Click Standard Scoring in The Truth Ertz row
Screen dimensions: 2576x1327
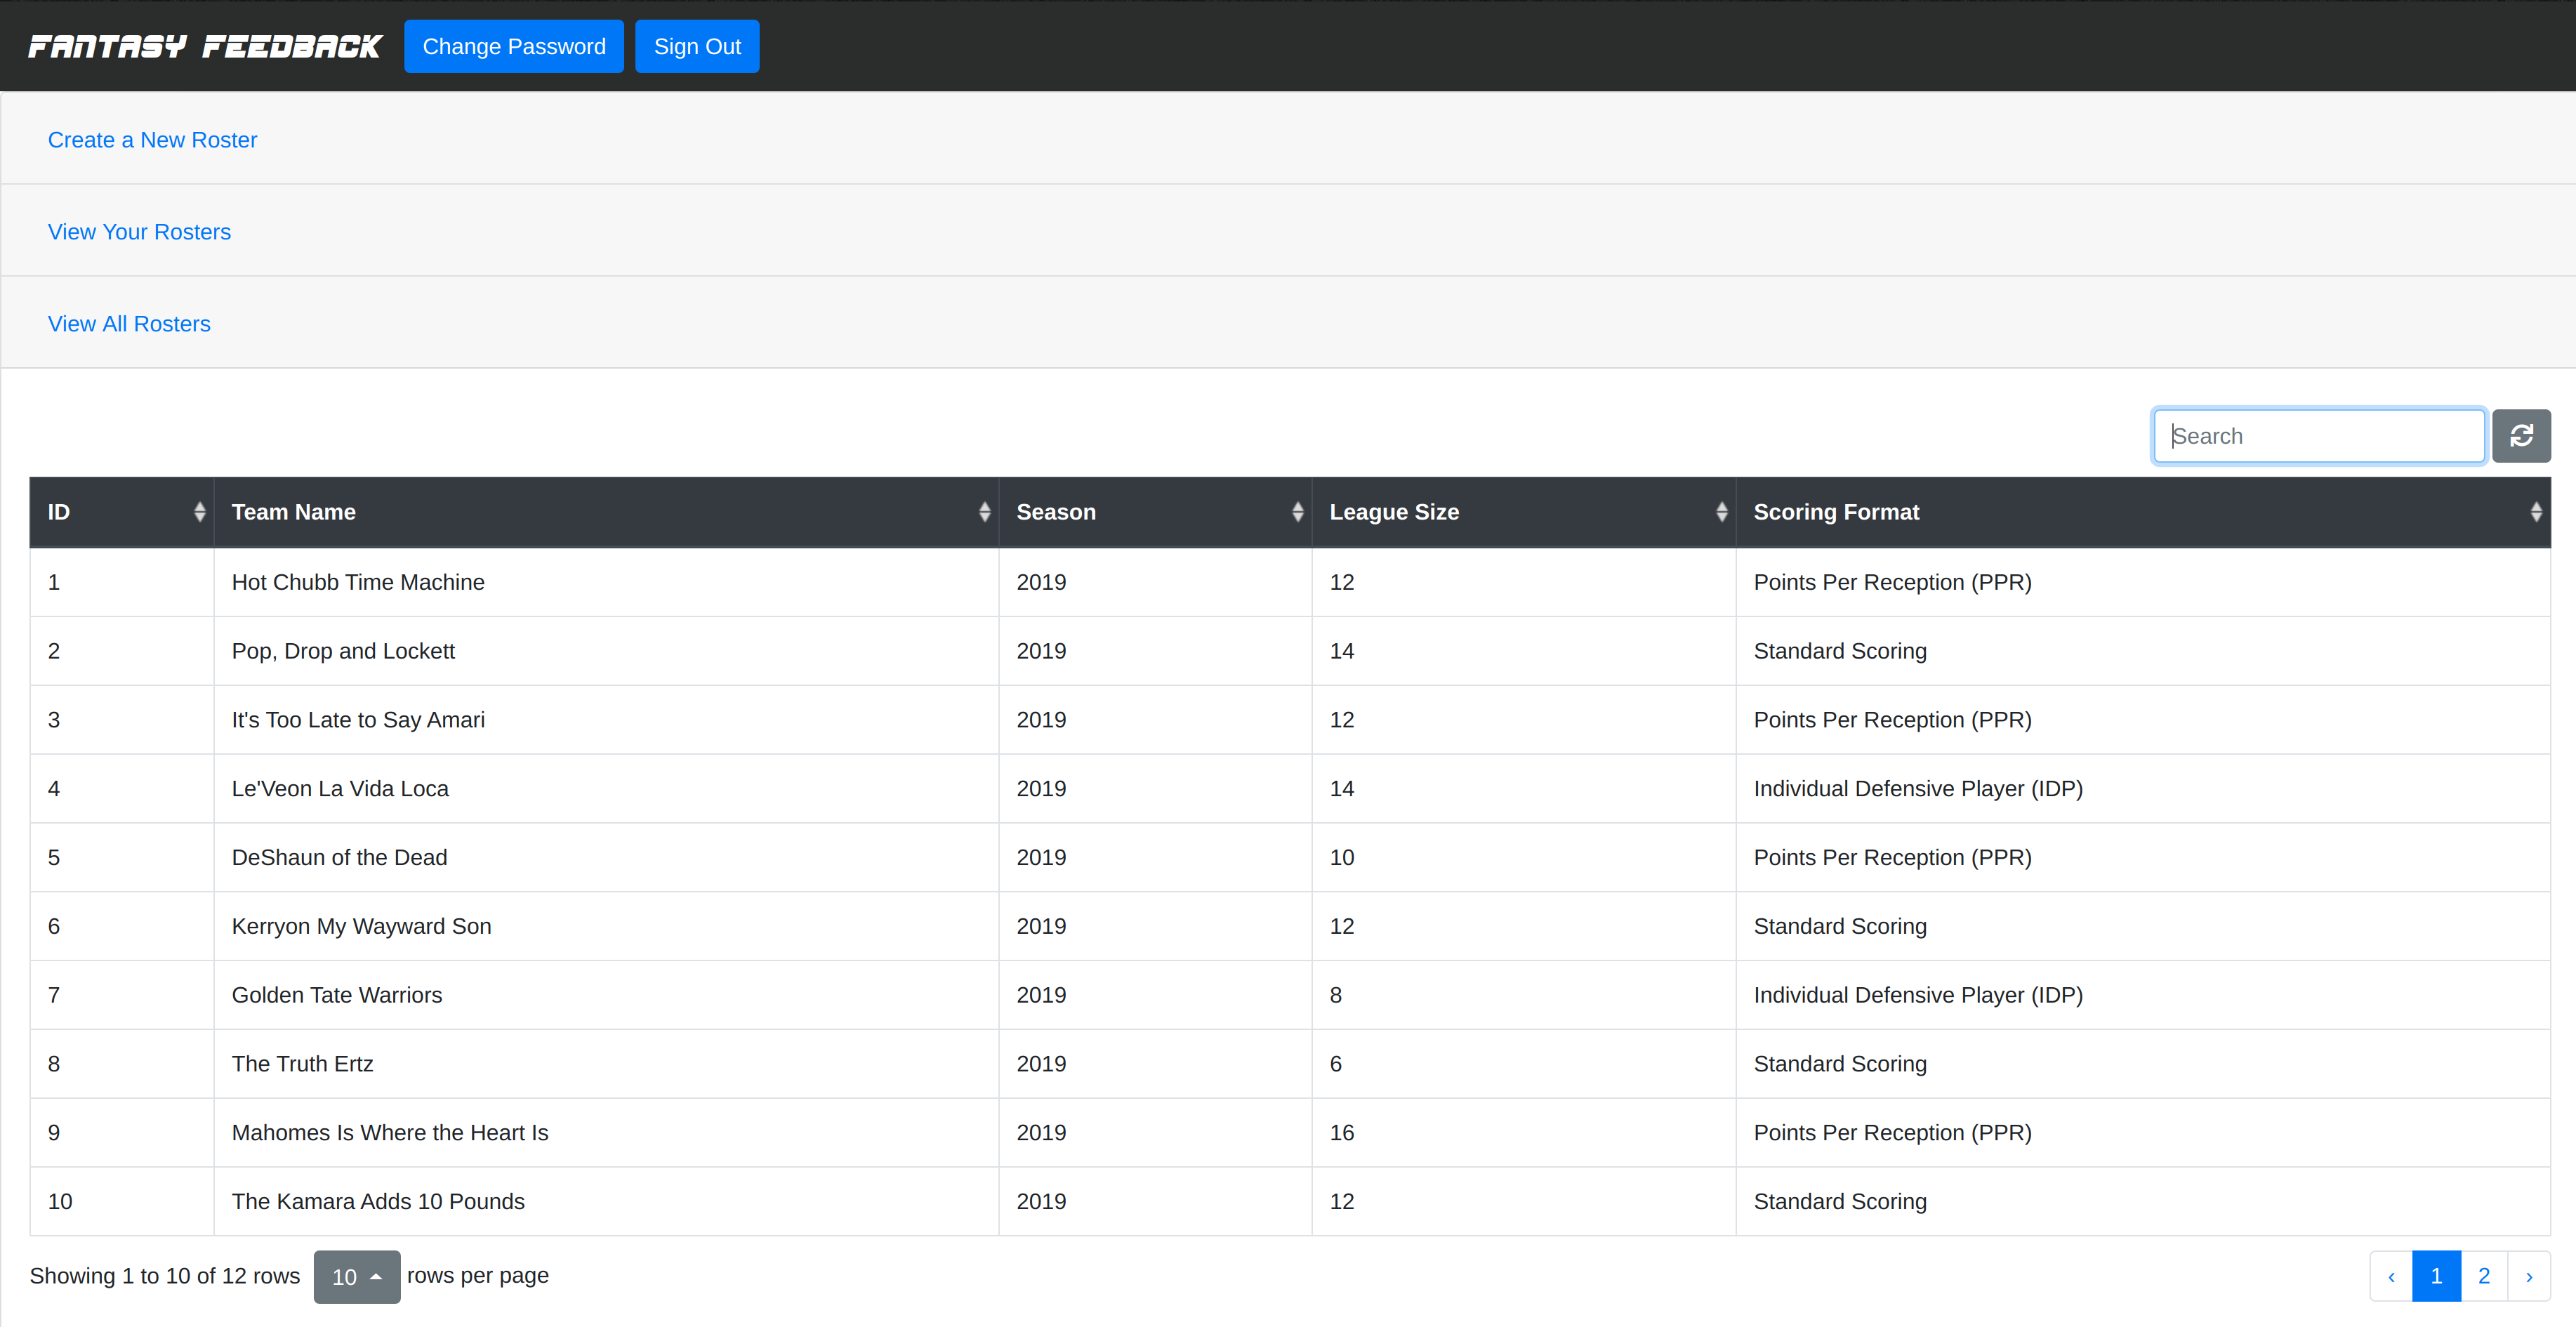click(1840, 1064)
